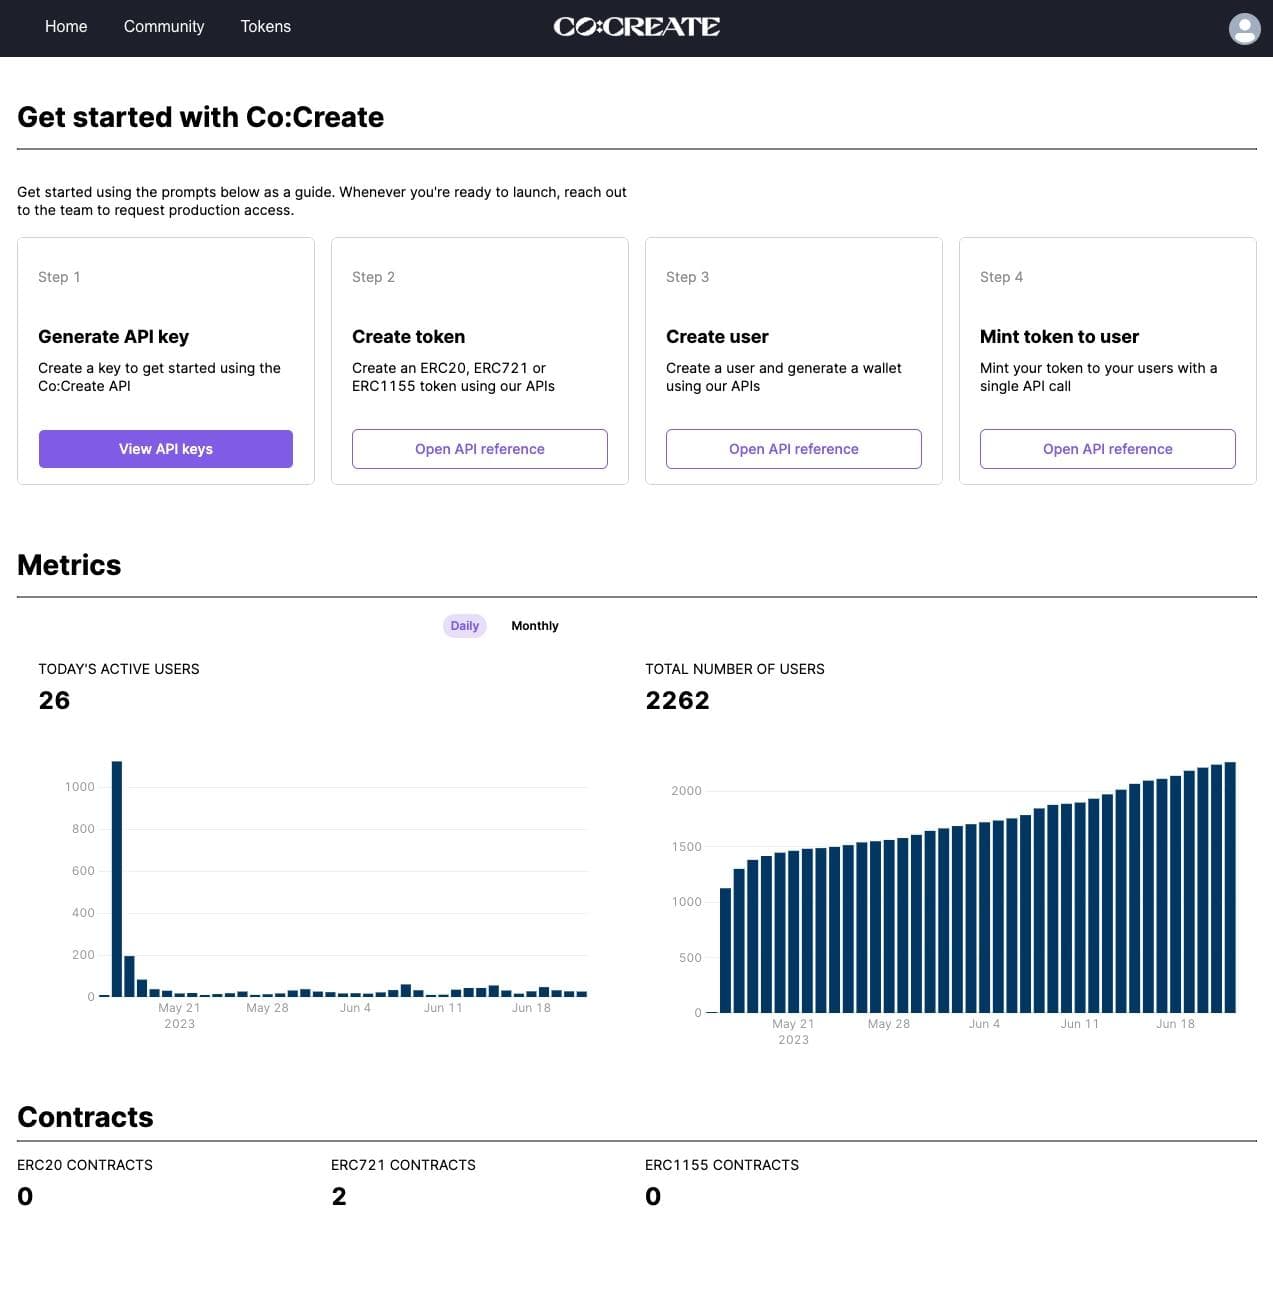Screen dimensions: 1273x1296
Task: Click the Metrics section heading
Action: tap(68, 564)
